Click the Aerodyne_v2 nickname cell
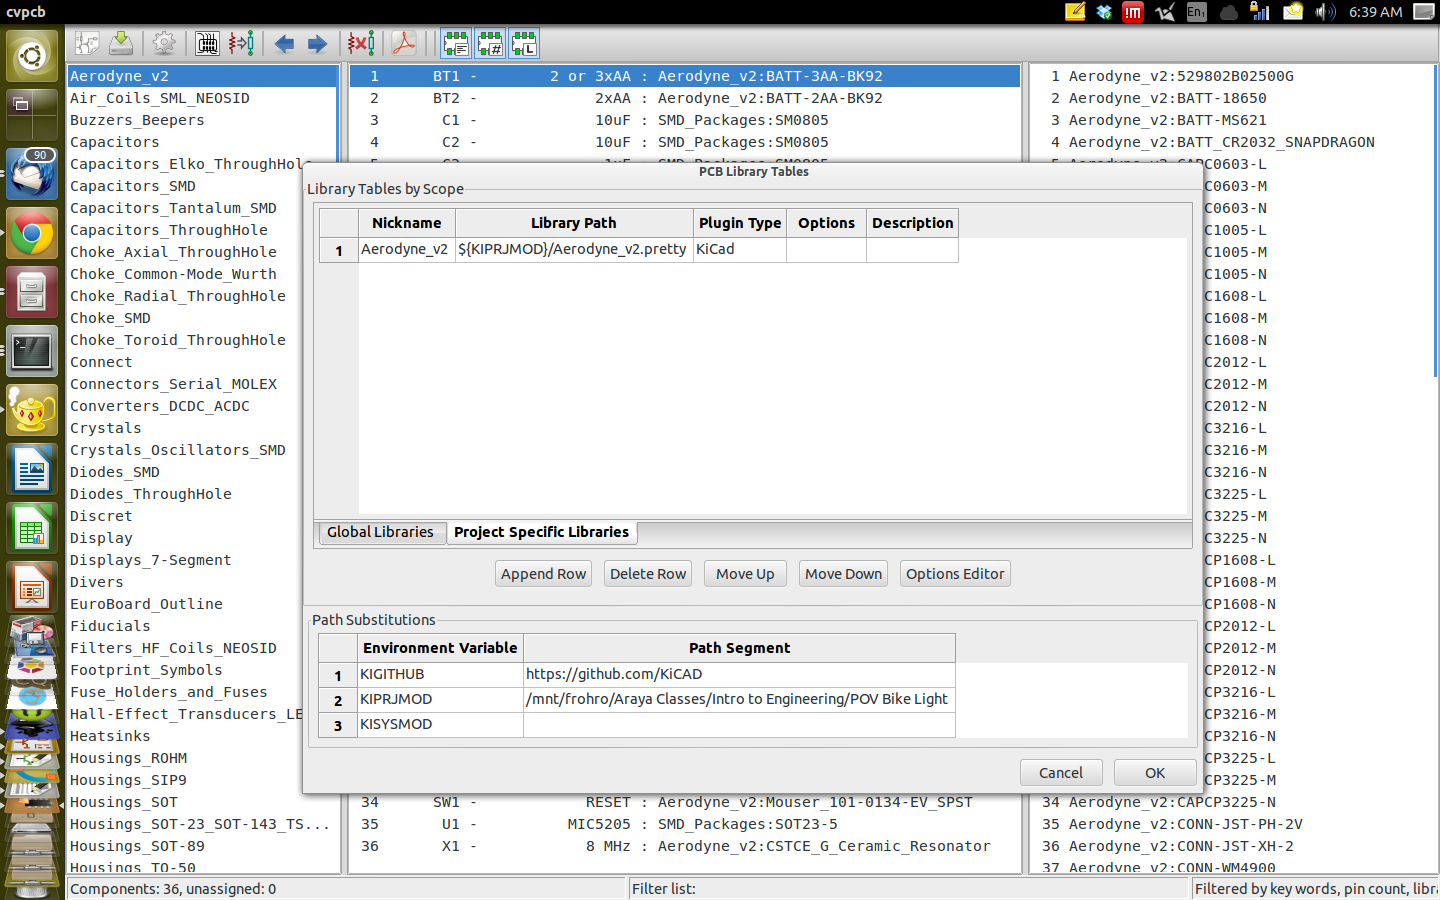The height and width of the screenshot is (900, 1440). coord(405,249)
